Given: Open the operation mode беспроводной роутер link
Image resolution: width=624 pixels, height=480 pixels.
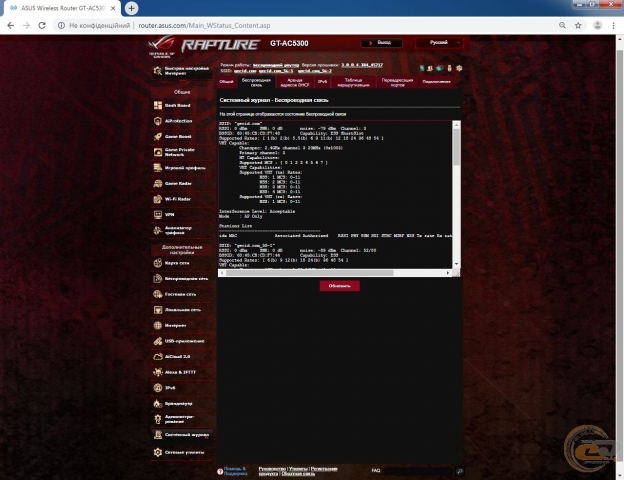Looking at the screenshot, I should (276, 65).
